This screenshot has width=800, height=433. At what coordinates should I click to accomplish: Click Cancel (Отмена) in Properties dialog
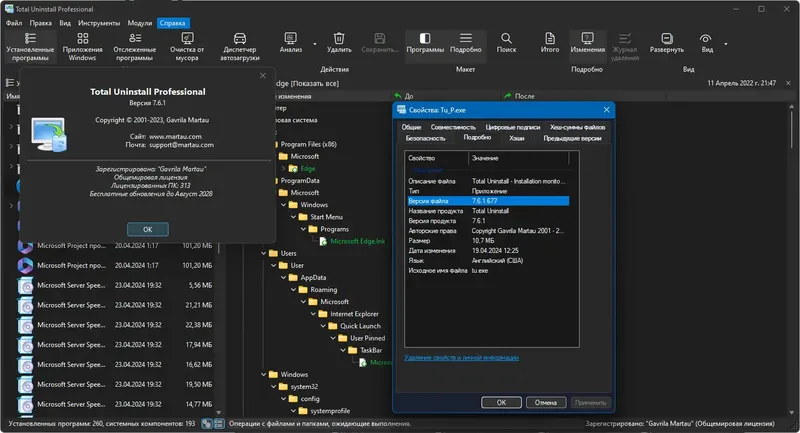pos(545,402)
